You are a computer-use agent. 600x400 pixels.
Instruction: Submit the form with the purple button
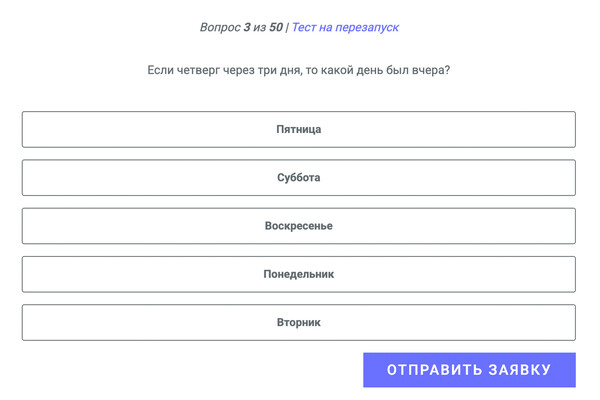click(x=469, y=370)
